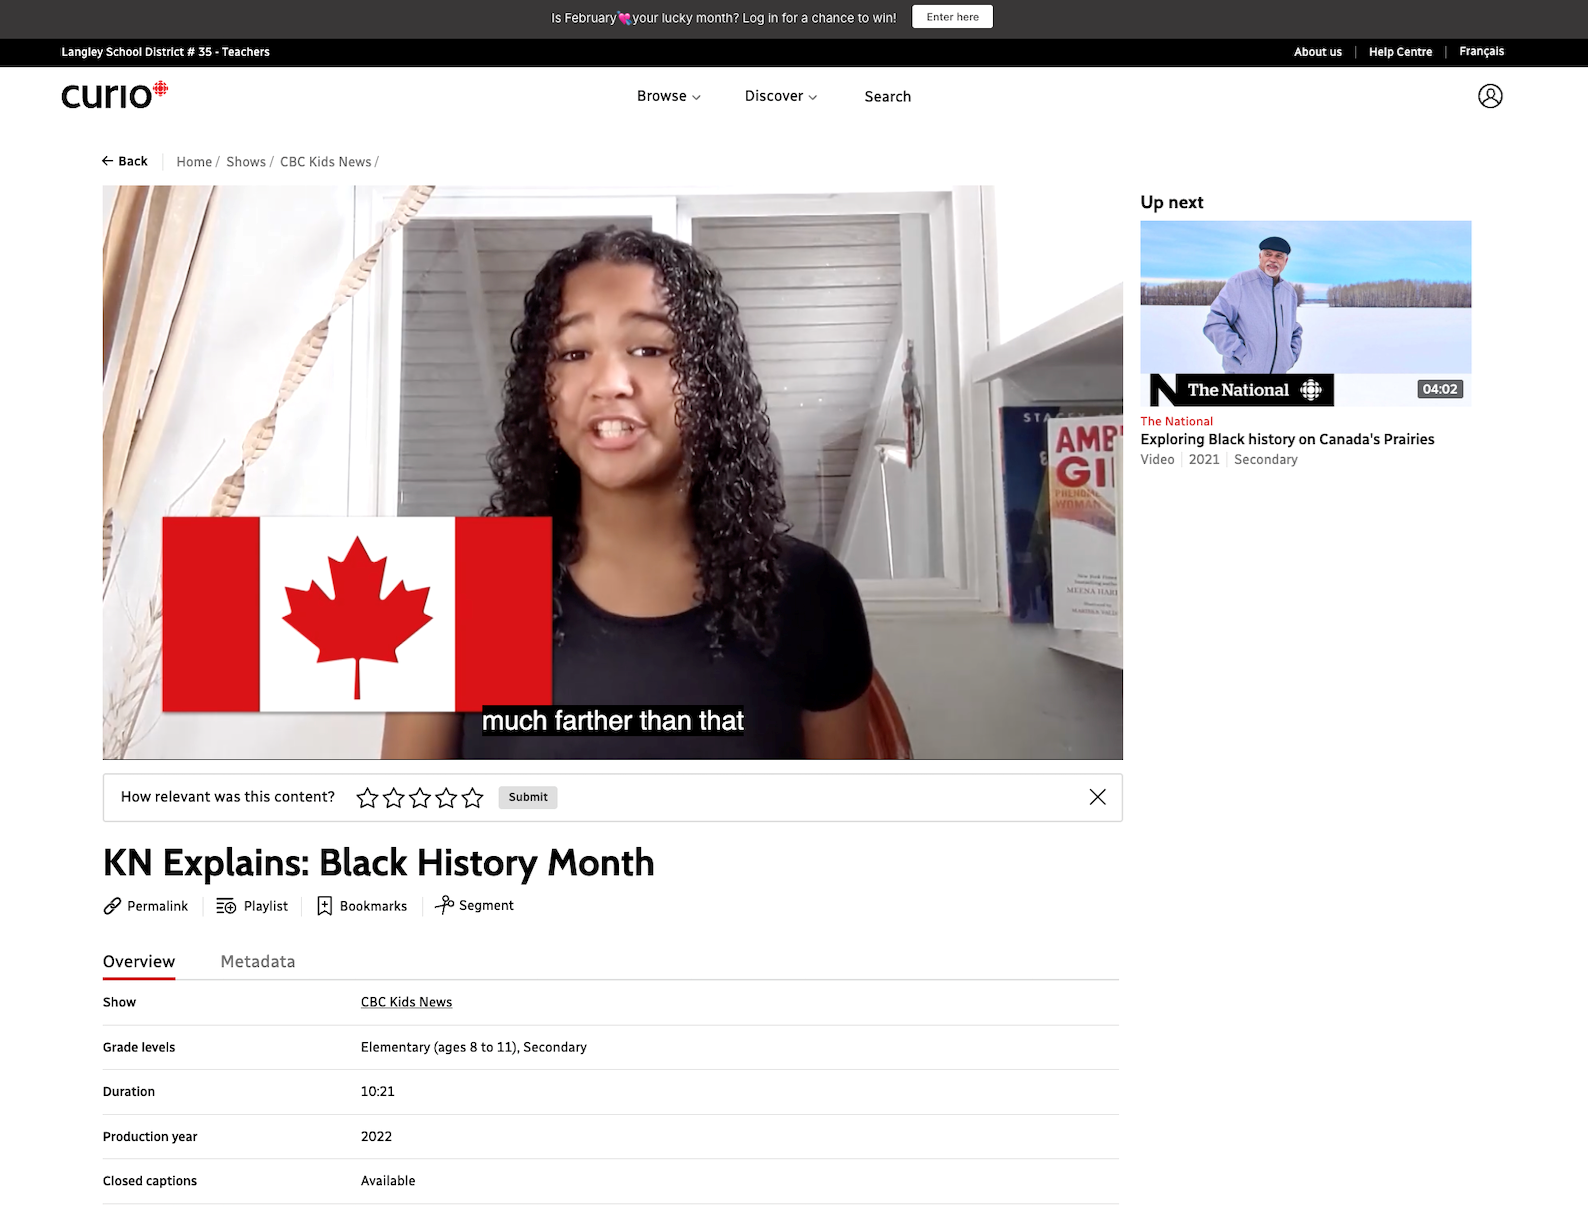The width and height of the screenshot is (1588, 1214).
Task: Create a Segment of the video
Action: (x=474, y=906)
